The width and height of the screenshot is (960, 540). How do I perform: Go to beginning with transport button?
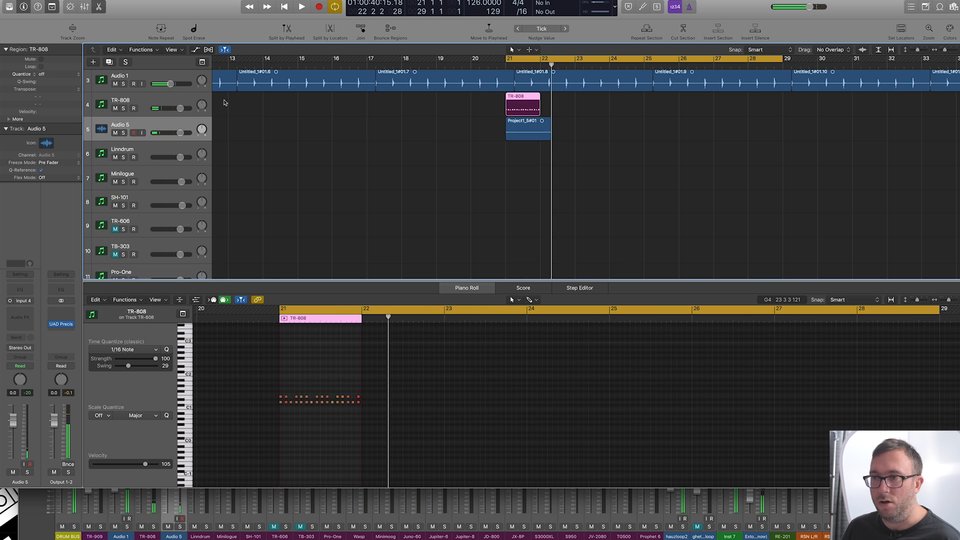(284, 7)
